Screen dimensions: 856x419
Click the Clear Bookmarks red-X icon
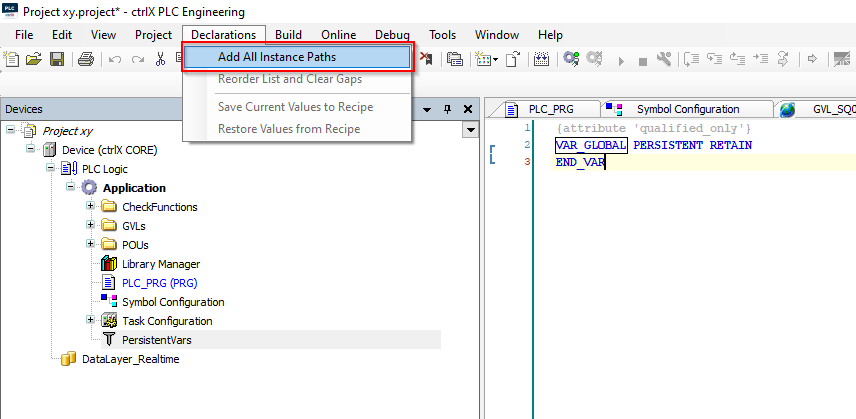point(426,58)
